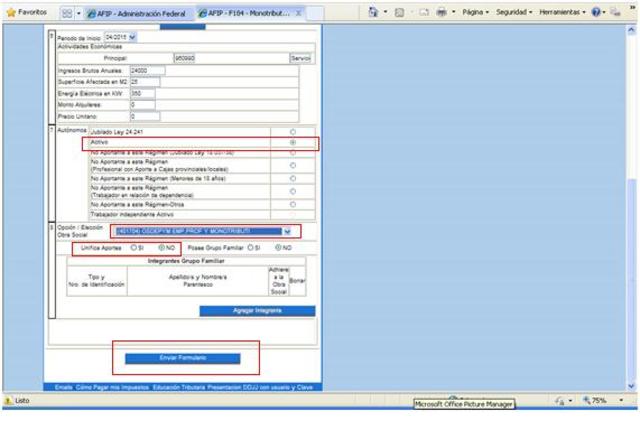The height and width of the screenshot is (430, 640).
Task: Select the Jubilado Ley 24.241 radio button
Action: [293, 132]
